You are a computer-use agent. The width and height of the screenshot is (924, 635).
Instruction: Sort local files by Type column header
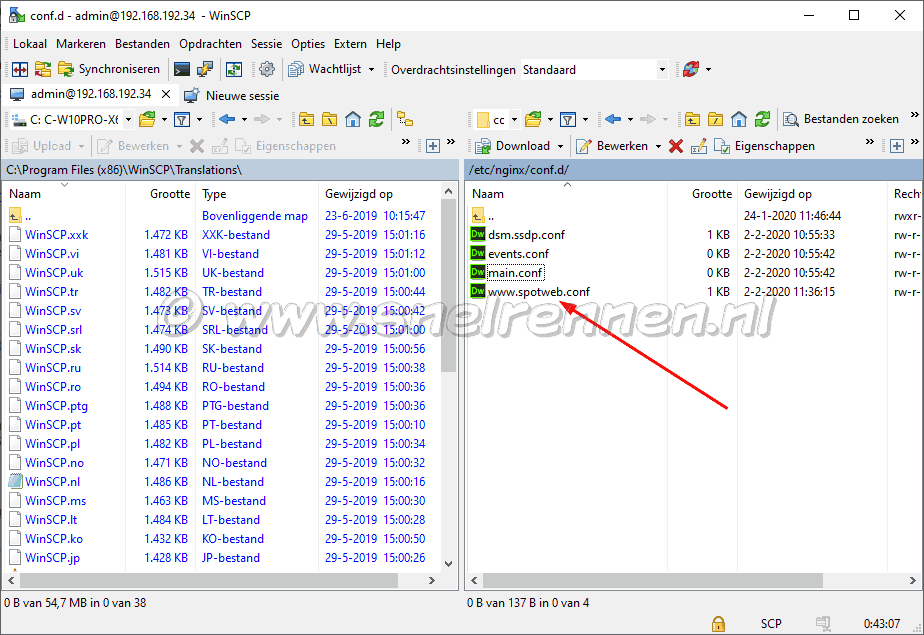(x=257, y=194)
